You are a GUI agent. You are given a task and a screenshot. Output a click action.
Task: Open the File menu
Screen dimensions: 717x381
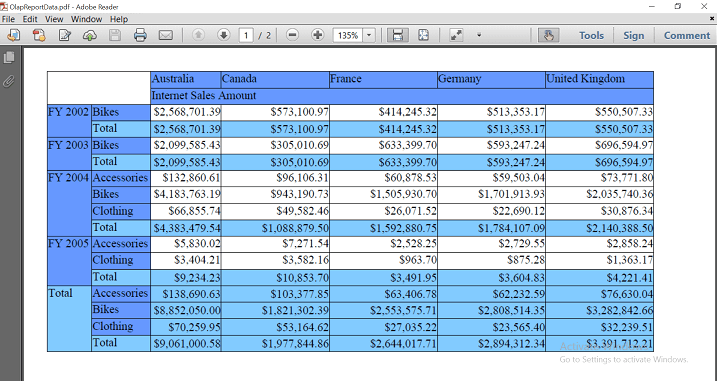pyautogui.click(x=8, y=19)
